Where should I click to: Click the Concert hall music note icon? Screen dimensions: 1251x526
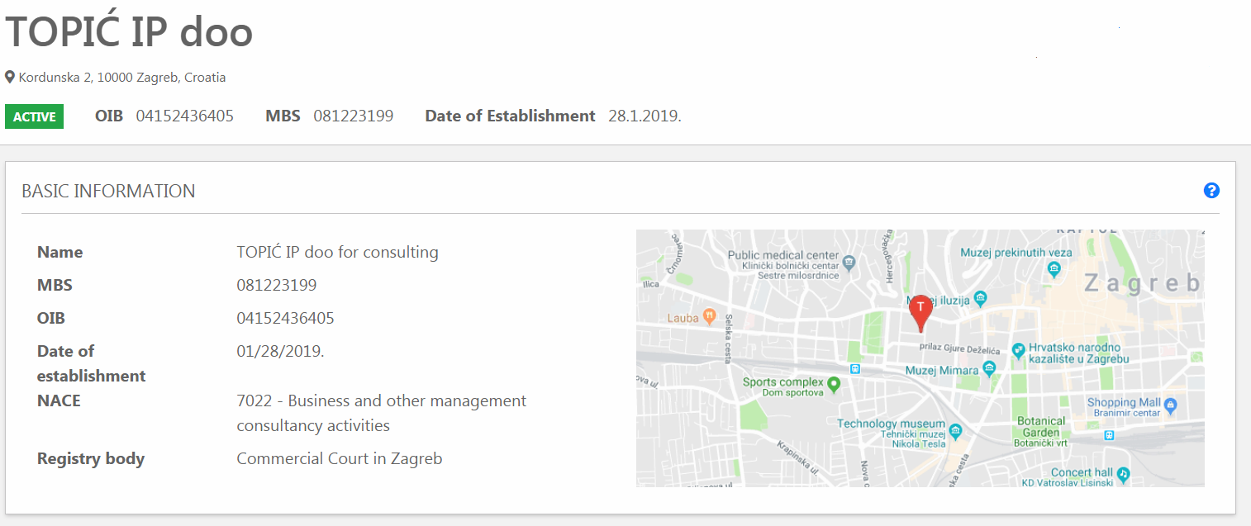point(1123,473)
